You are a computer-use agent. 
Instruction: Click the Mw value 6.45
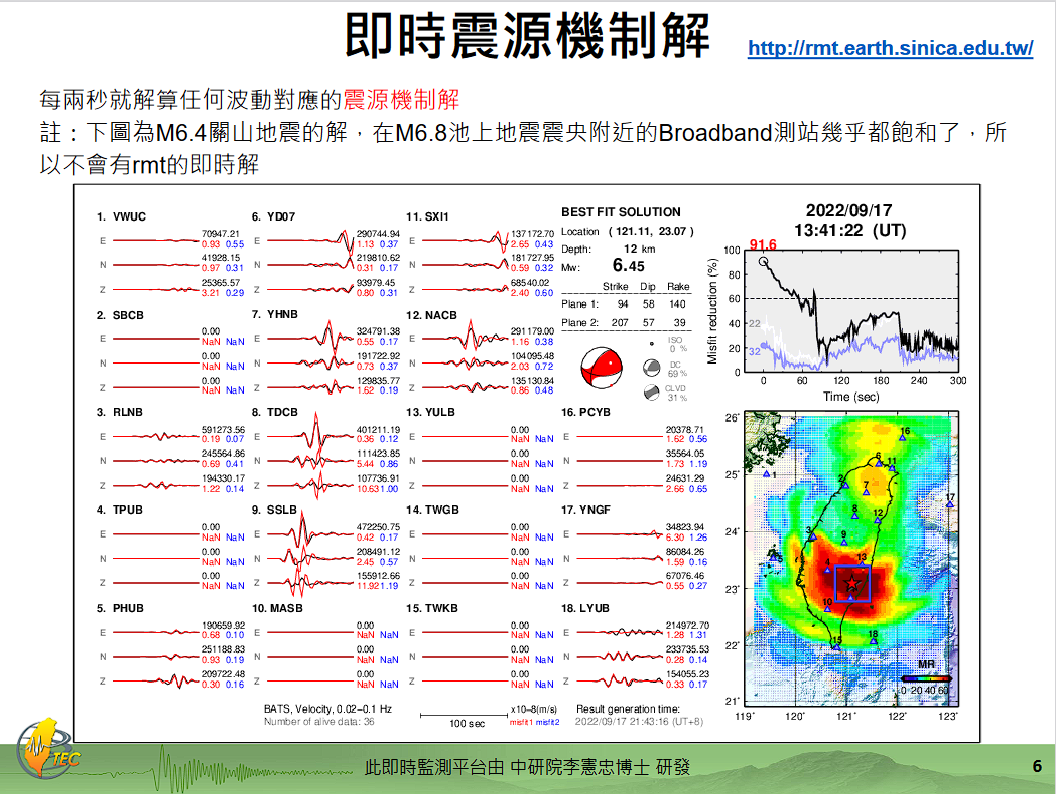pos(628,266)
